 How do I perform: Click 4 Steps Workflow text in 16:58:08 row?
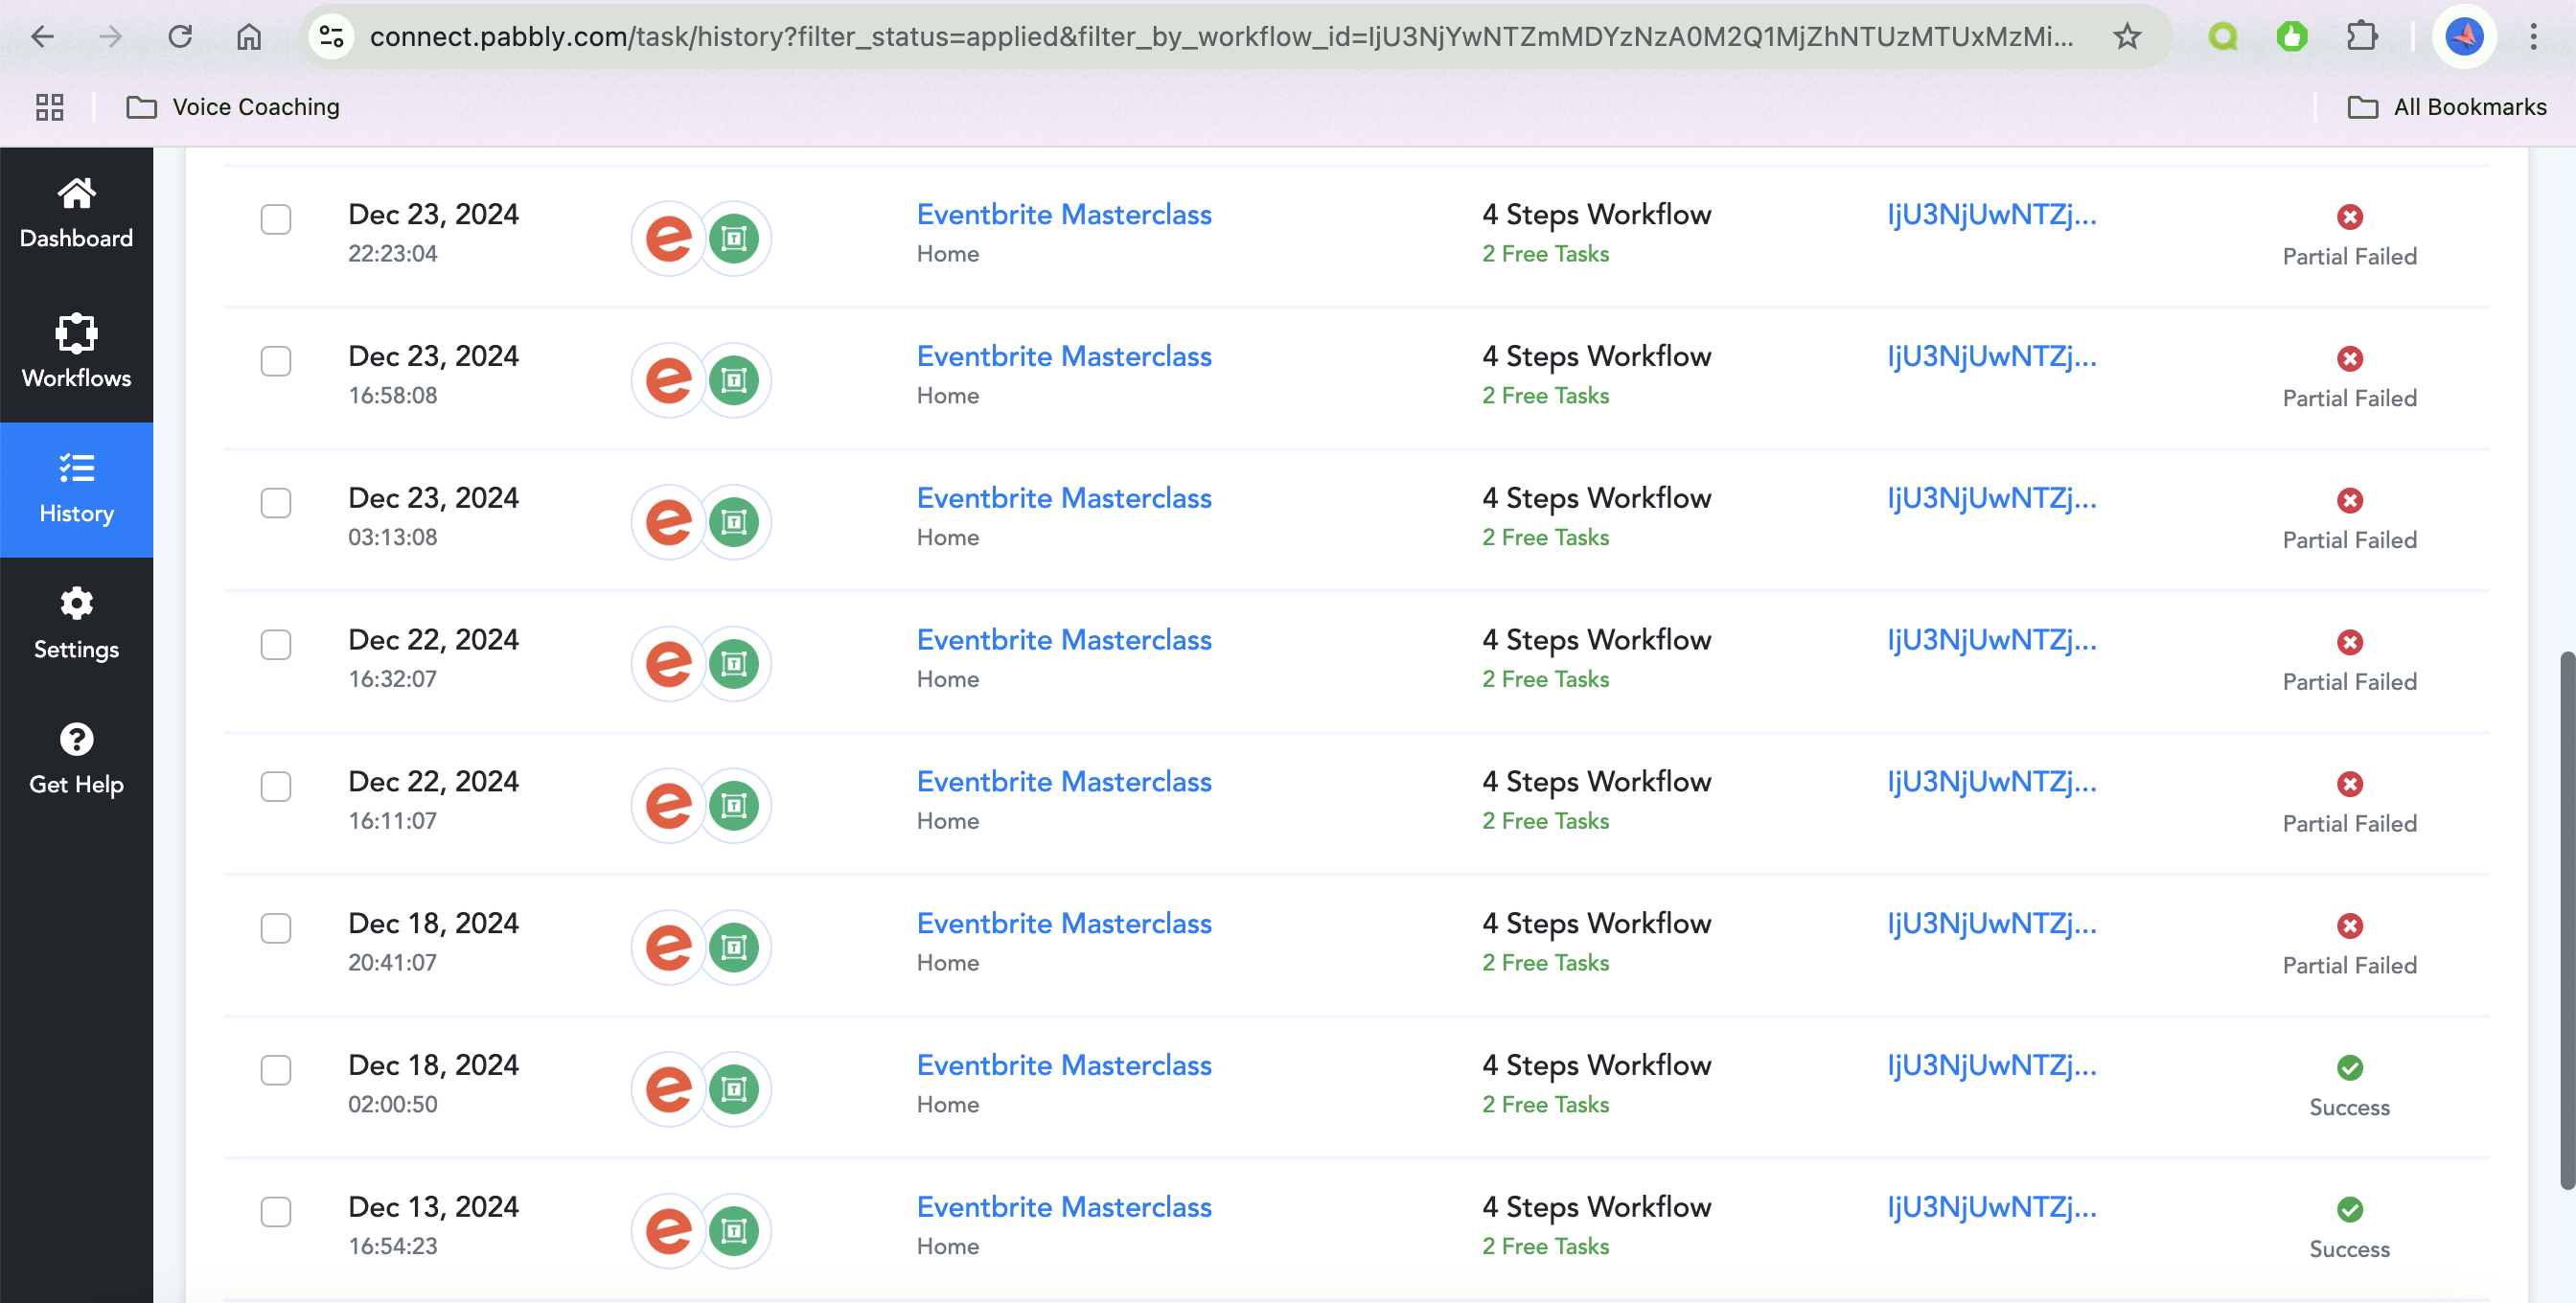point(1596,356)
